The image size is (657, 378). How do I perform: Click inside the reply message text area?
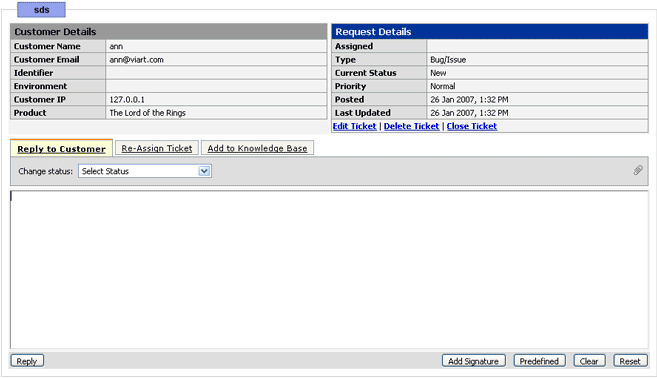(329, 269)
